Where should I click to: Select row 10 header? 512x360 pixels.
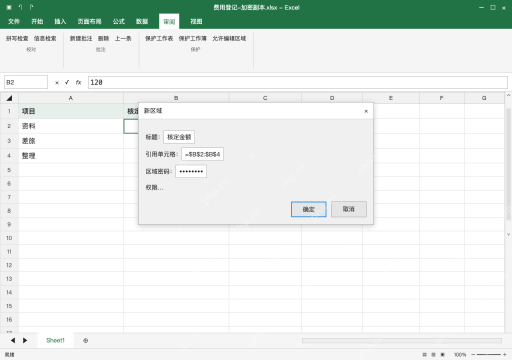pos(9,238)
